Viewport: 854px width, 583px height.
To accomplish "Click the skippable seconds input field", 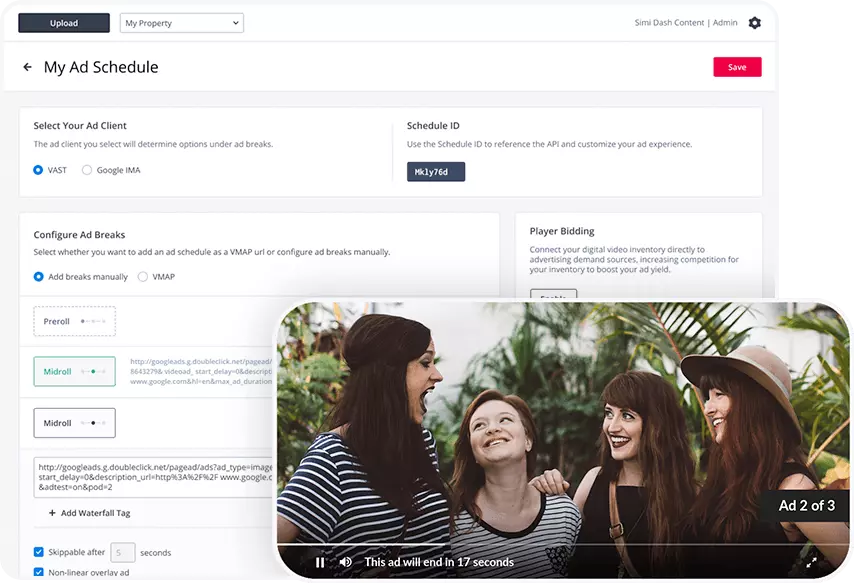I will (x=123, y=552).
